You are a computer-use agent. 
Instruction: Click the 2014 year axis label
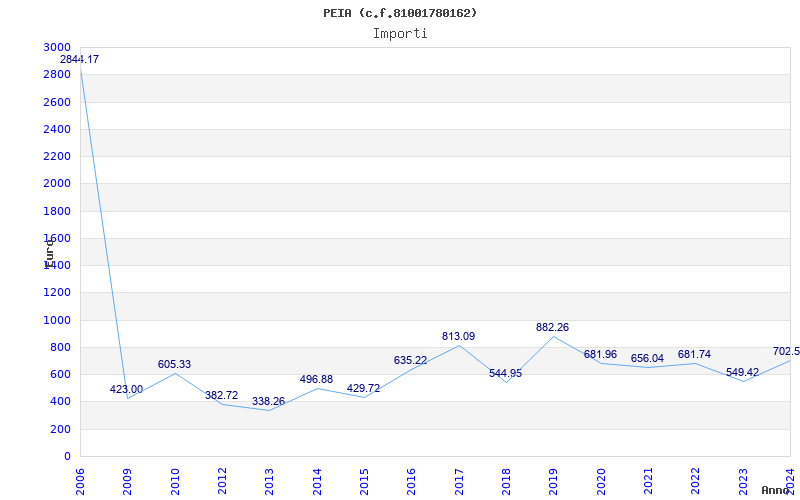click(317, 482)
